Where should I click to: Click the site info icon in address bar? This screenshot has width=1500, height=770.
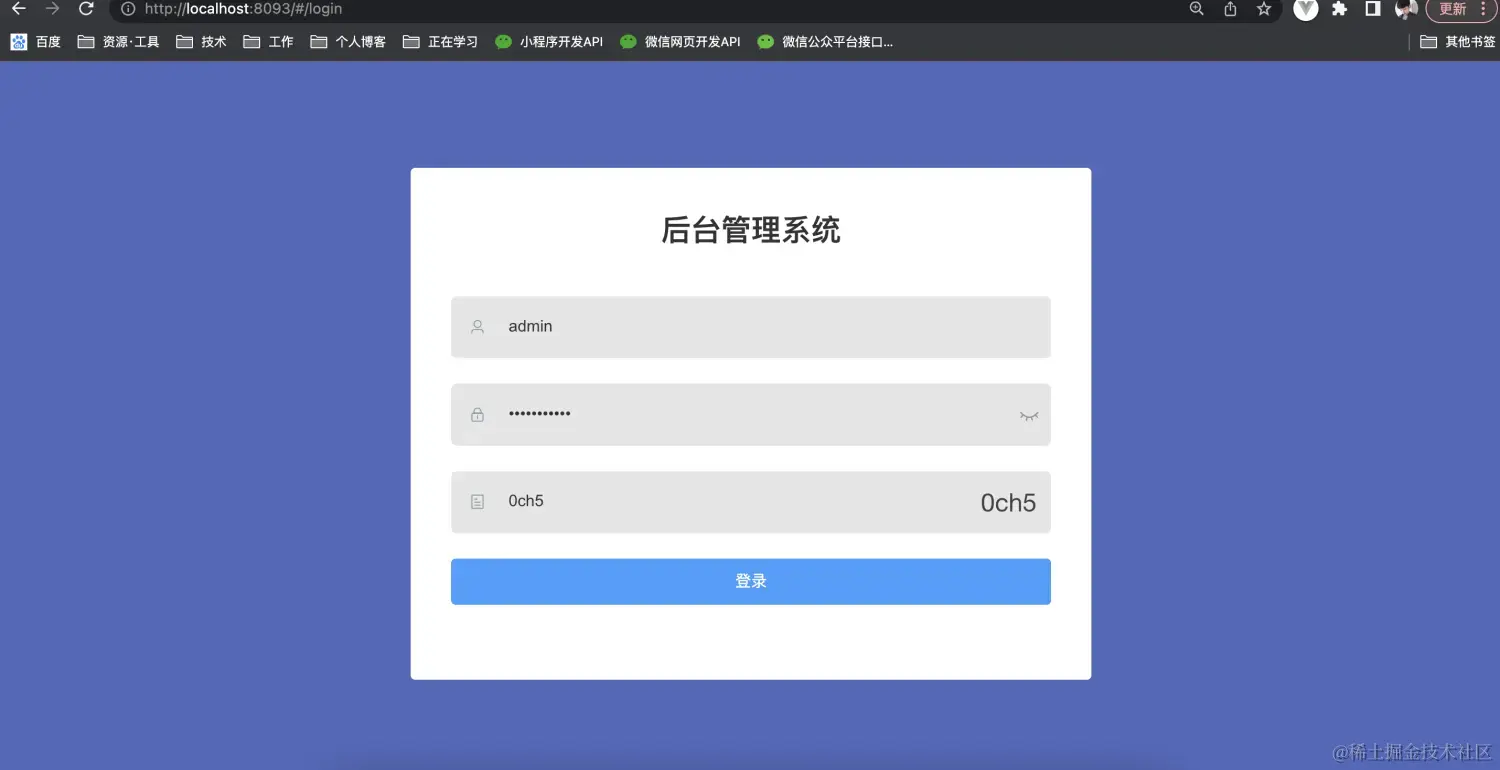point(128,9)
